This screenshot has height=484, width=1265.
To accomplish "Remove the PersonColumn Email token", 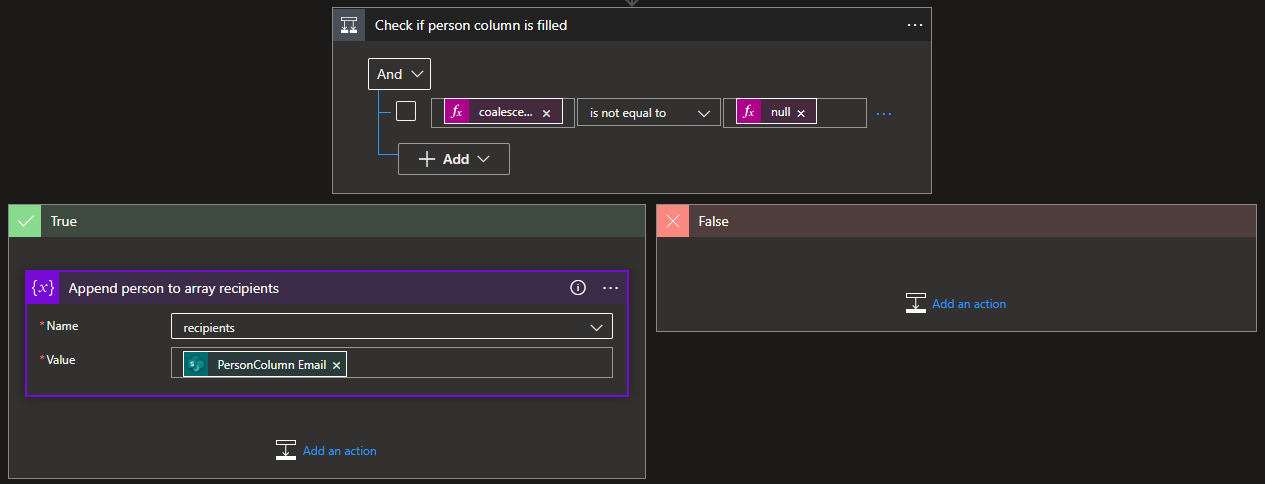I will coord(336,366).
